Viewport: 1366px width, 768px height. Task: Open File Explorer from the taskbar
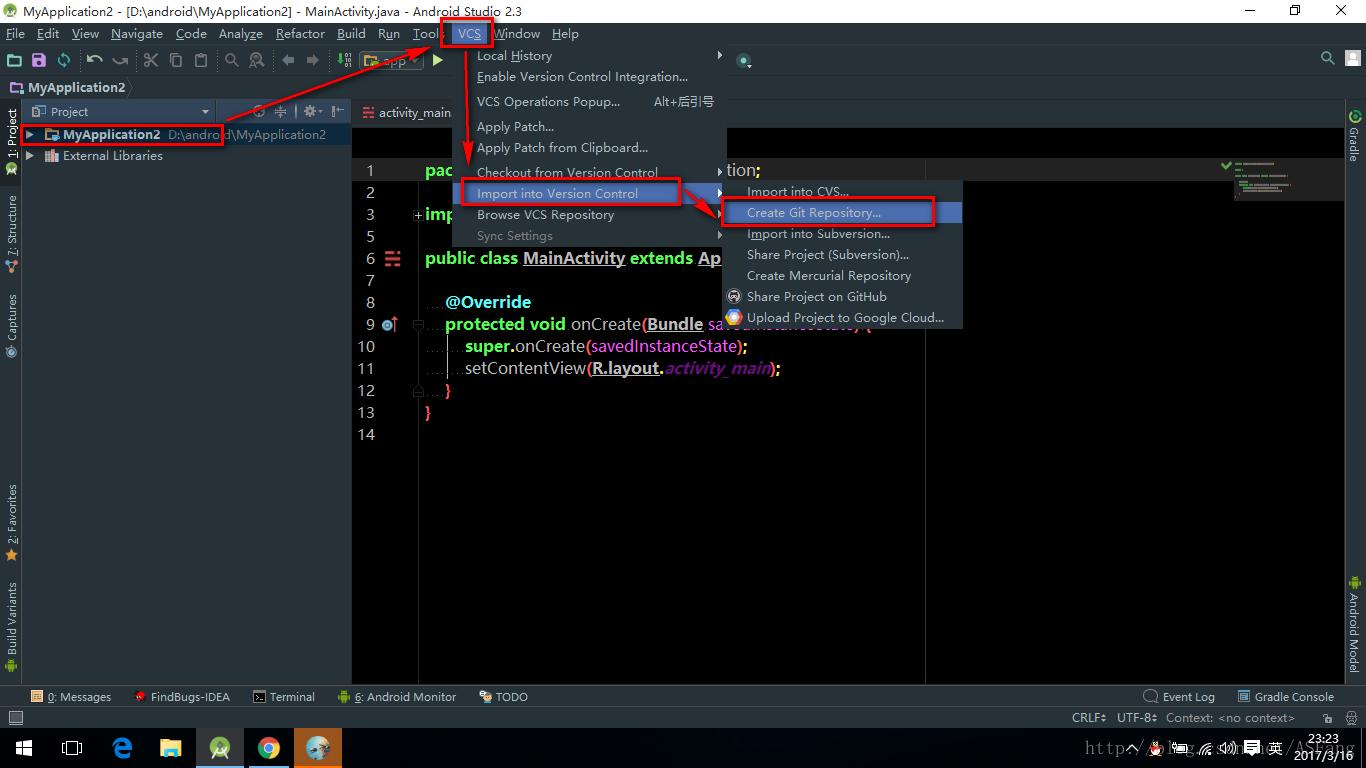(x=171, y=748)
